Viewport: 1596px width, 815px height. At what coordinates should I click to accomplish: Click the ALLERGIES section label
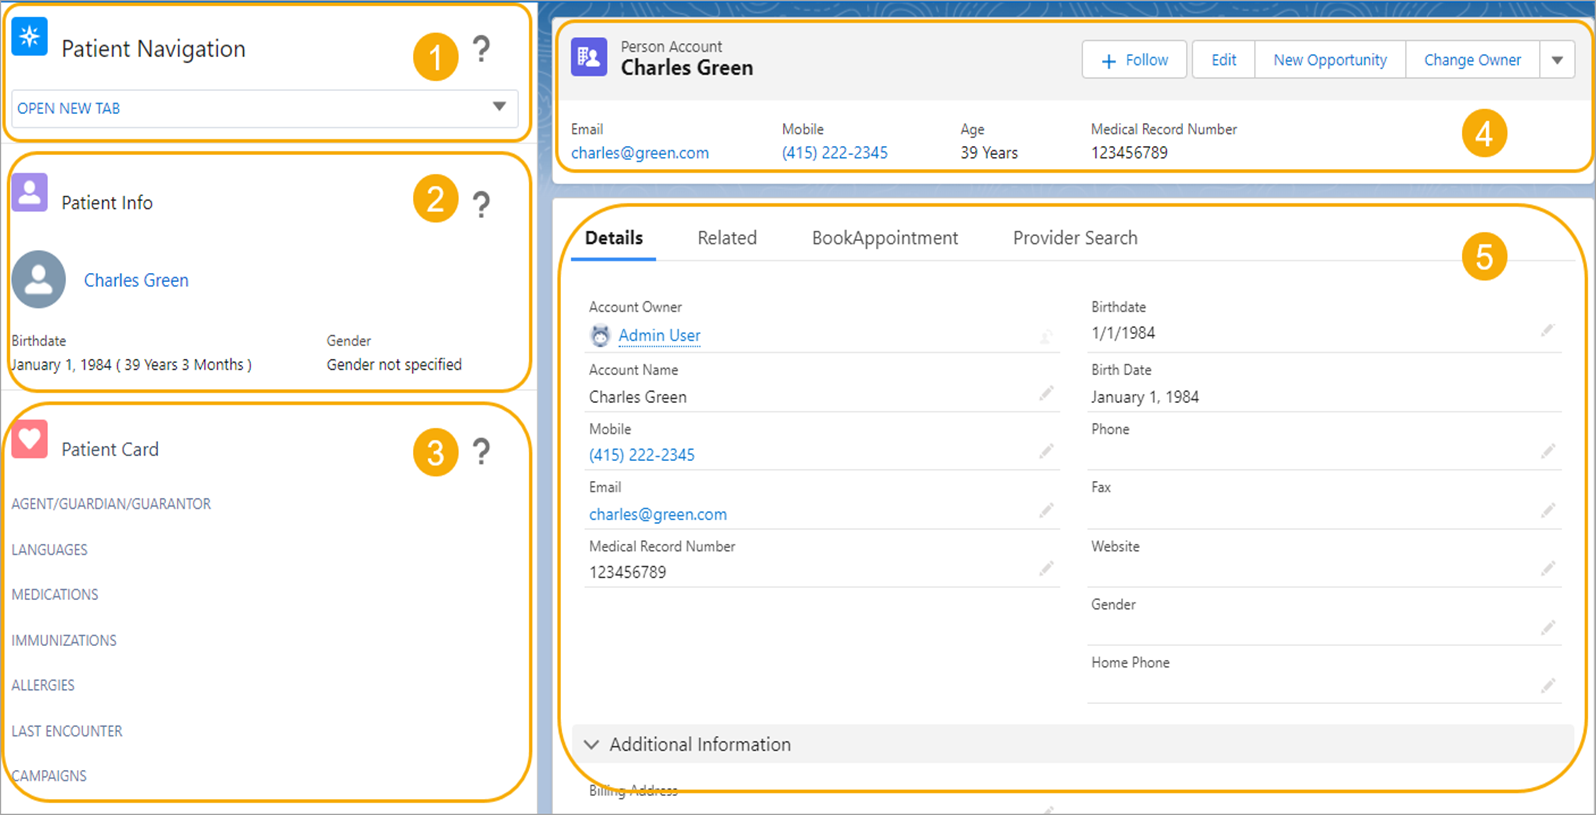pos(43,685)
